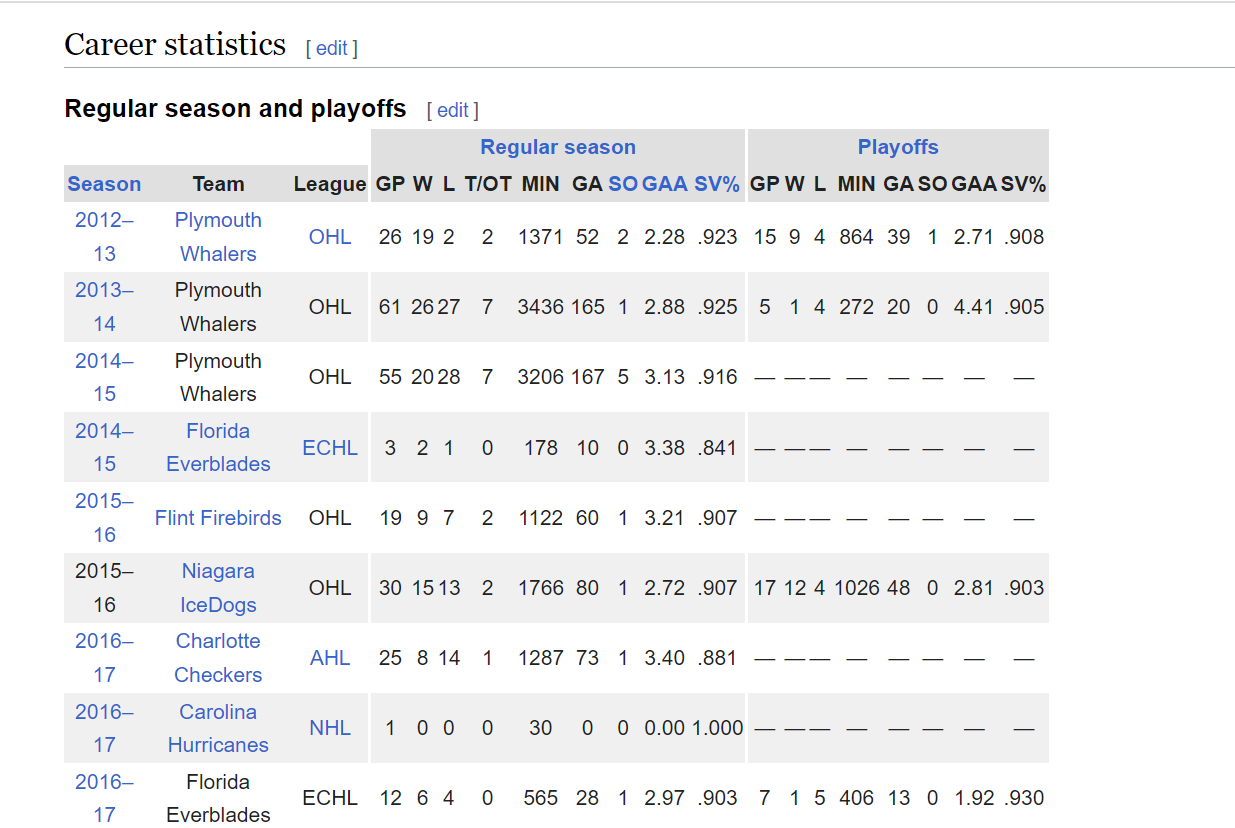The width and height of the screenshot is (1235, 828).
Task: Click edit link beside Career statistics
Action: coord(331,48)
